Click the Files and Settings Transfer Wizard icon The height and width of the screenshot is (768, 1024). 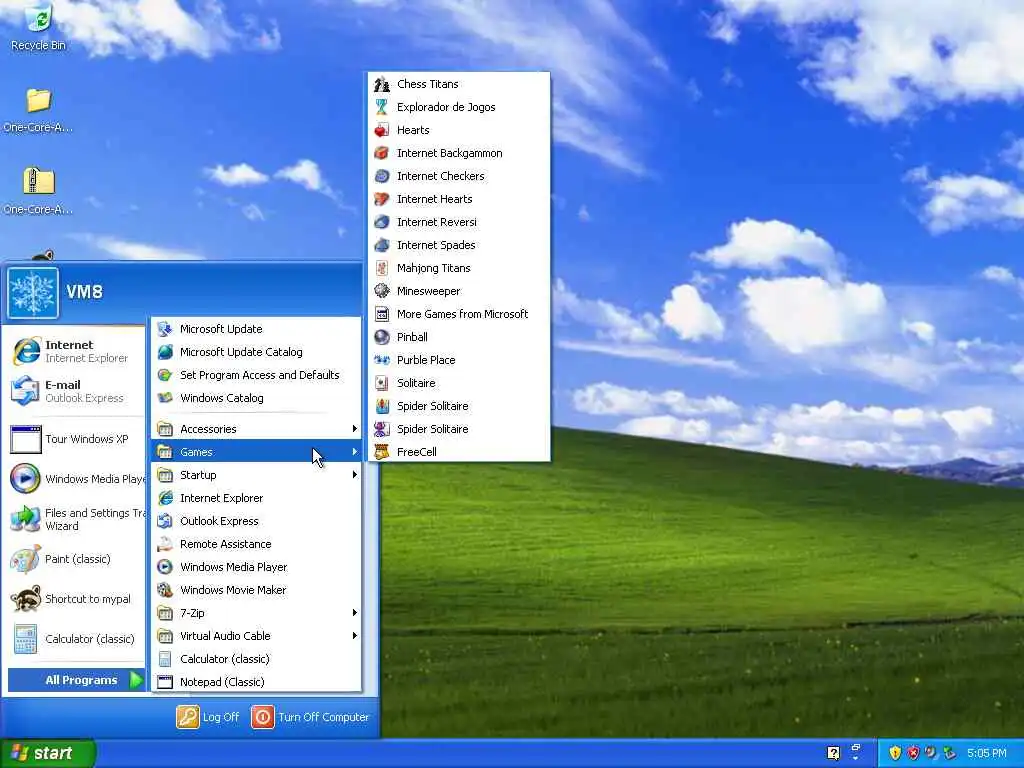pos(26,519)
